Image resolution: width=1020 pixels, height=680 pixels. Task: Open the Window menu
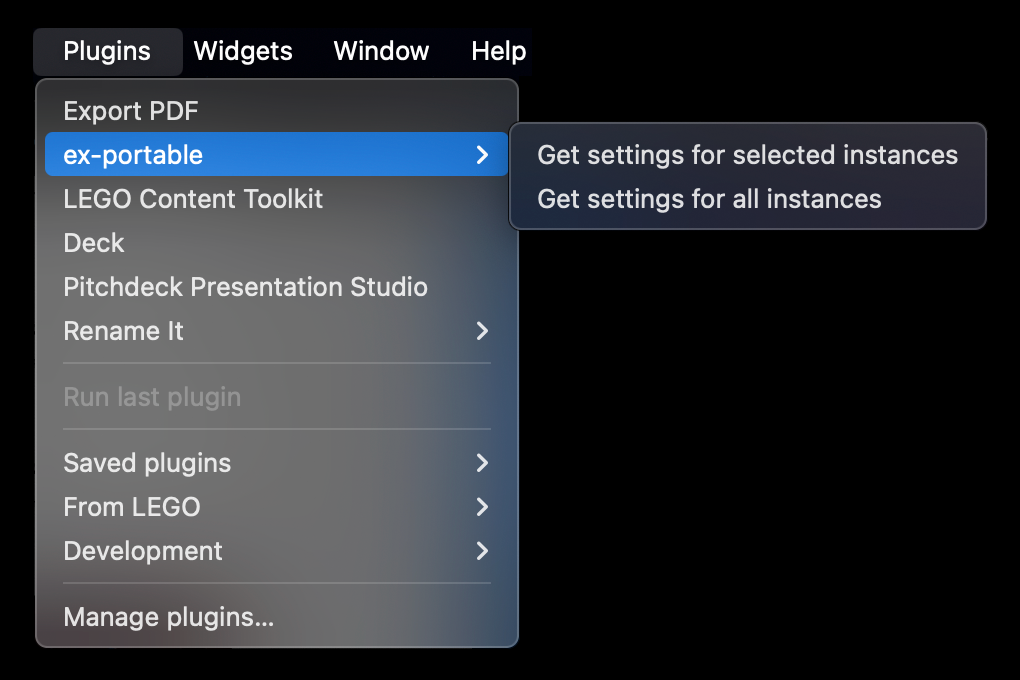[x=381, y=51]
